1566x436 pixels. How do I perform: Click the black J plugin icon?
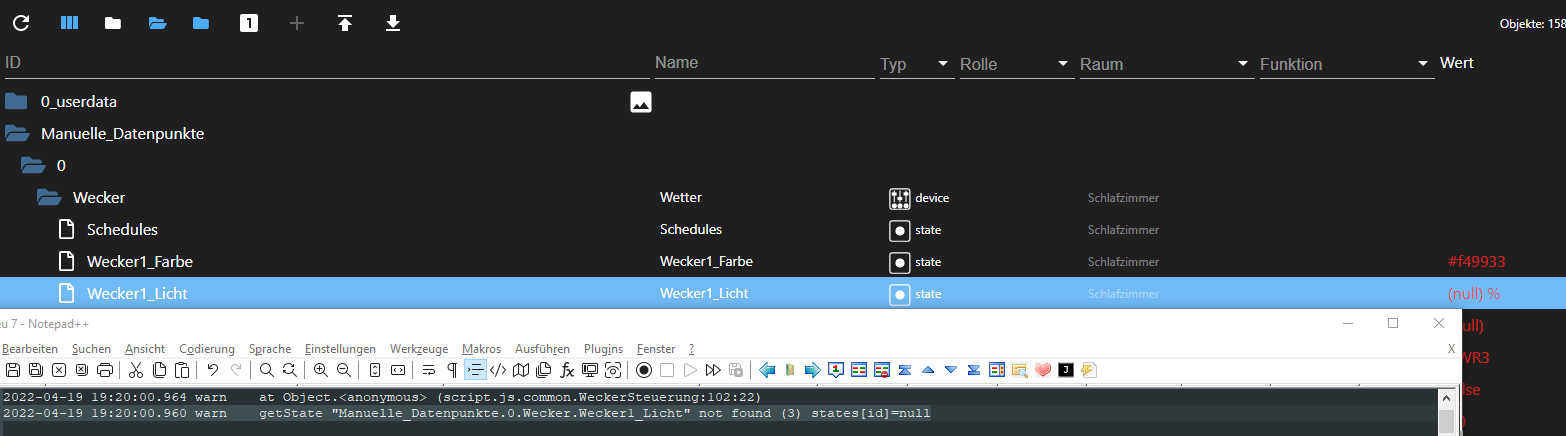[1066, 370]
